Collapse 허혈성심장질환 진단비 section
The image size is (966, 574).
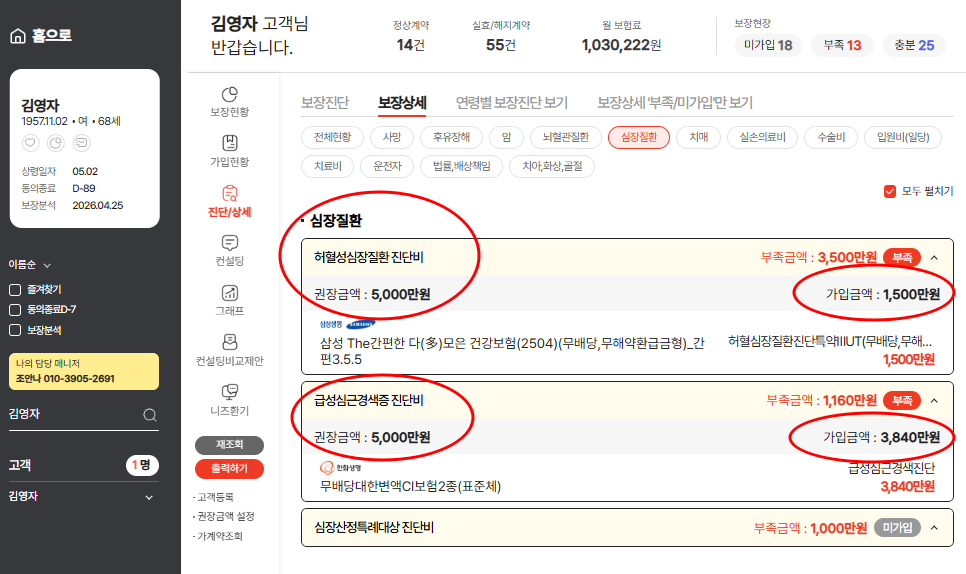point(935,257)
